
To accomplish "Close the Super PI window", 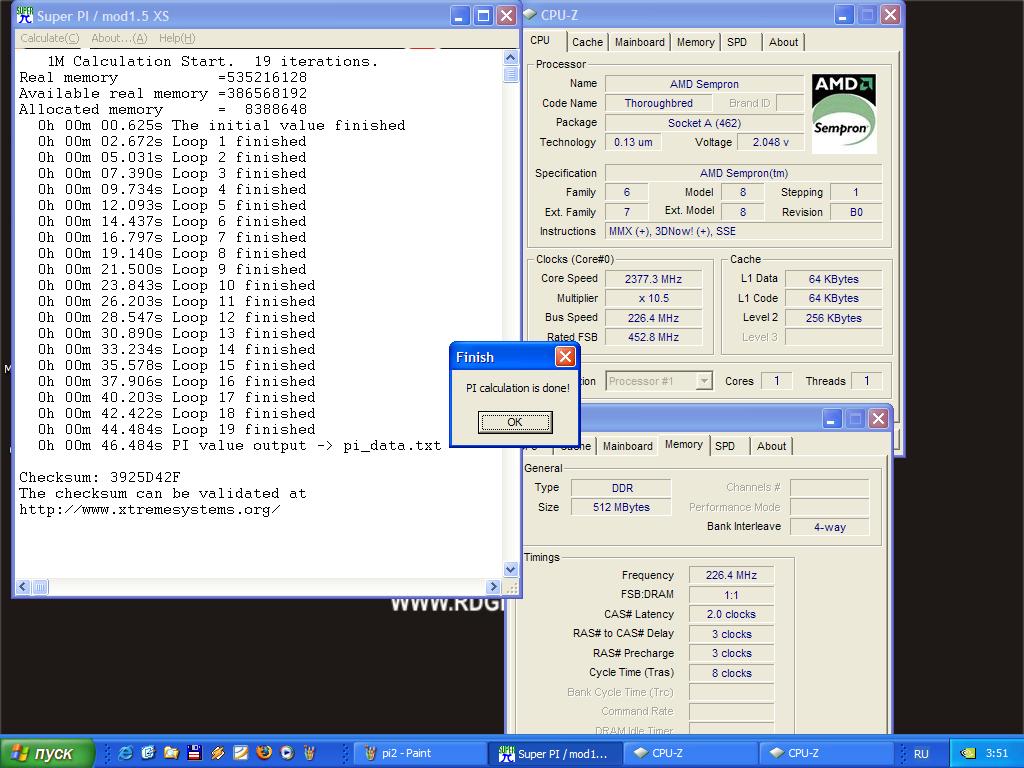I will tap(507, 16).
